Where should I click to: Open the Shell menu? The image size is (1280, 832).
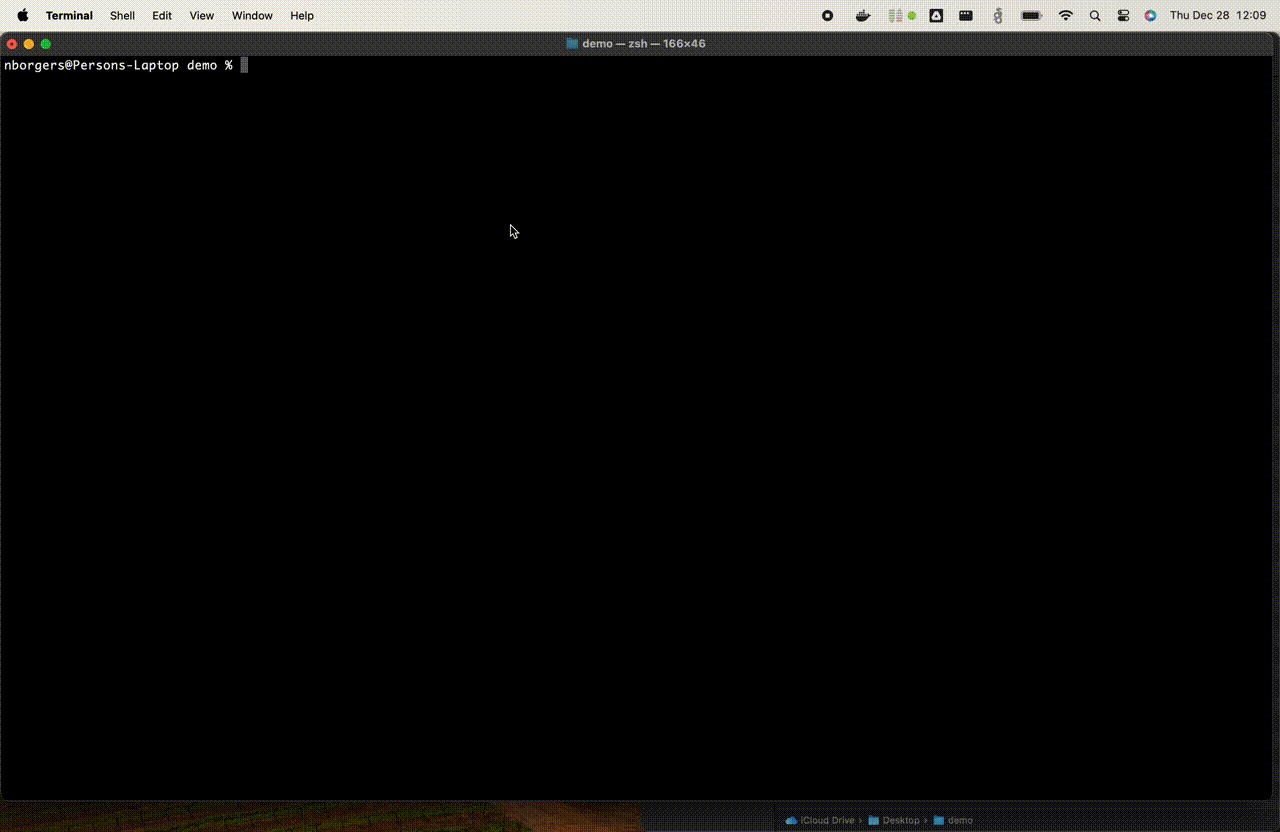pos(122,16)
